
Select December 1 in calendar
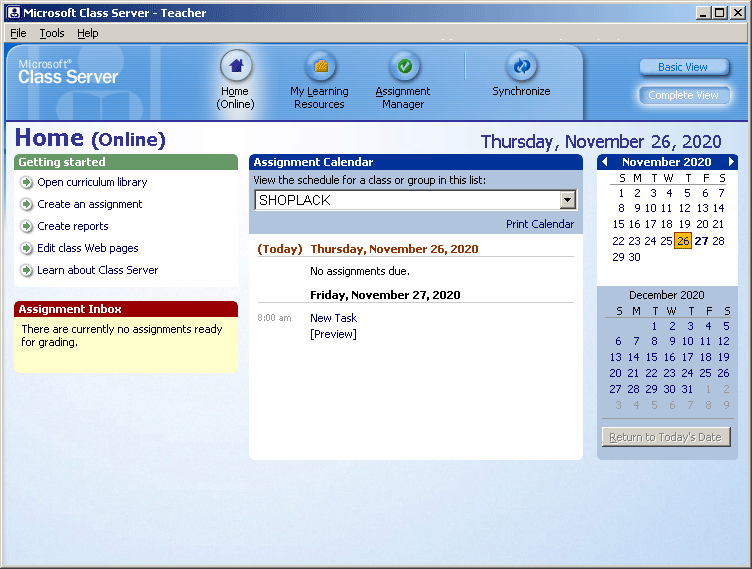pyautogui.click(x=654, y=326)
